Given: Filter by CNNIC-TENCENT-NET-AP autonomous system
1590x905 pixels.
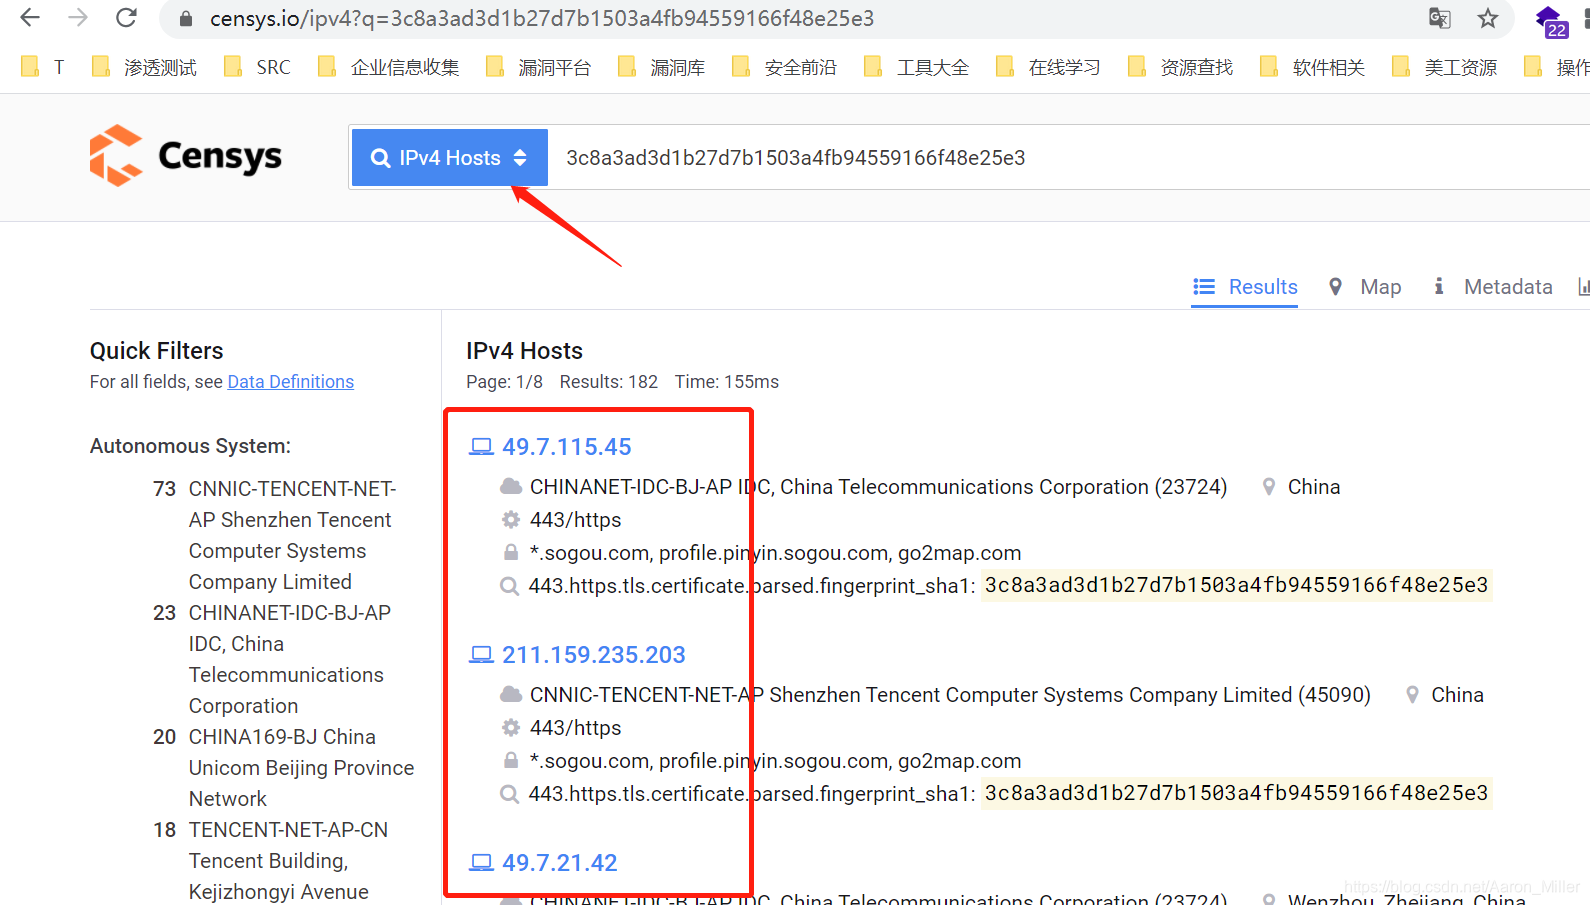Looking at the screenshot, I should pyautogui.click(x=292, y=535).
